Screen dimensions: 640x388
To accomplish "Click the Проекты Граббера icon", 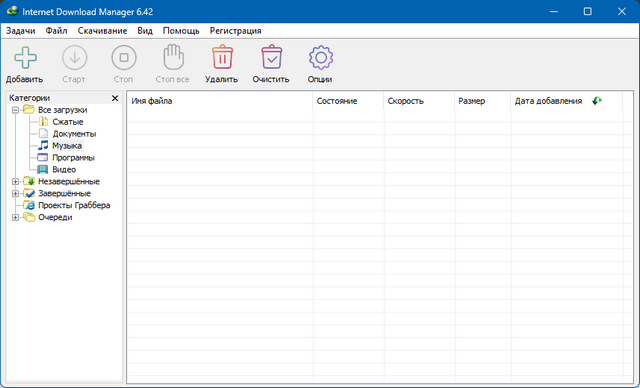I will (29, 205).
